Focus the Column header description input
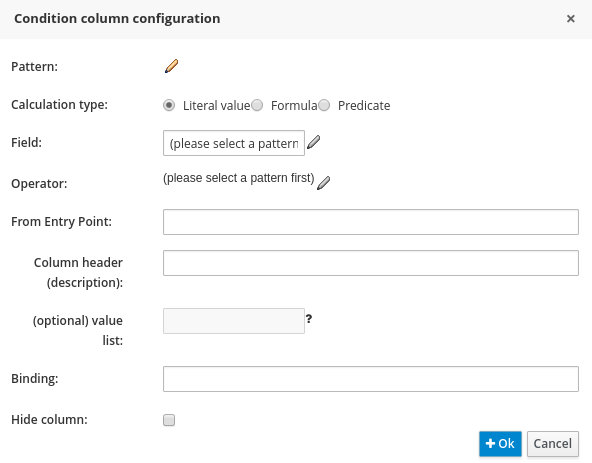Viewport: 592px width, 463px height. pyautogui.click(x=371, y=263)
